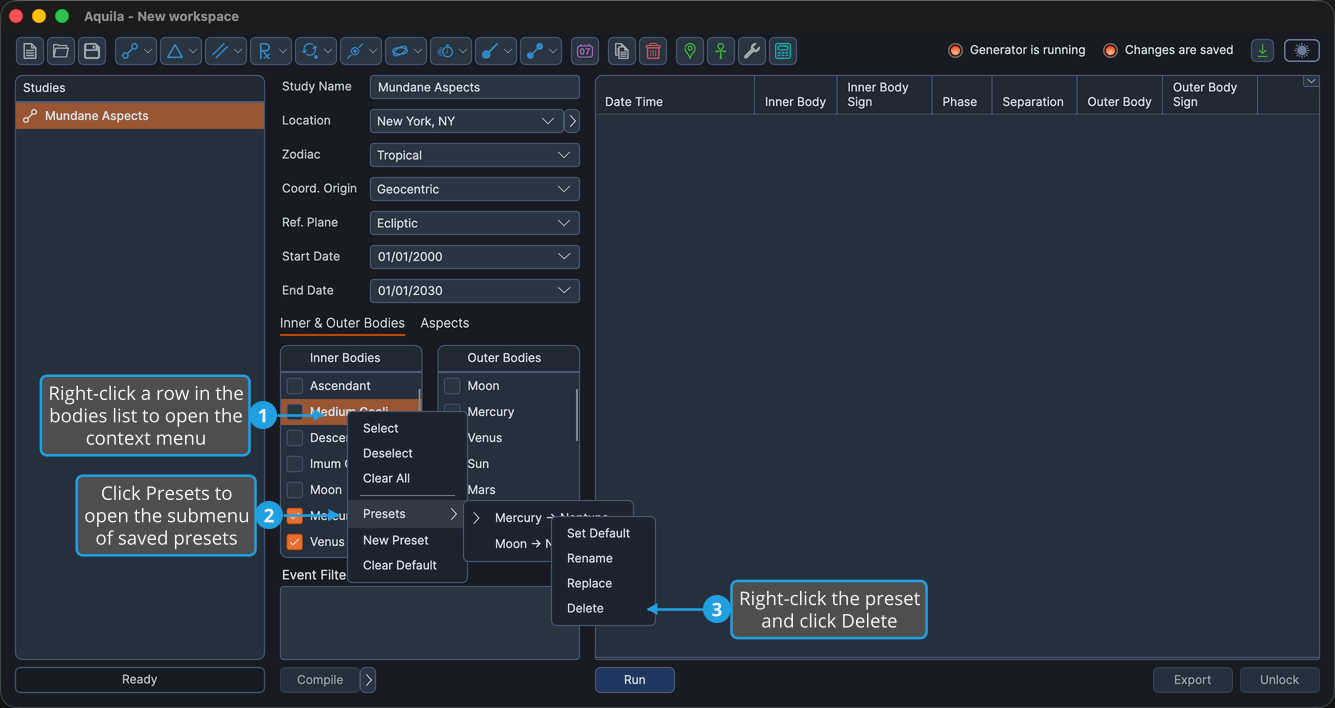Viewport: 1335px width, 708px height.
Task: Click the green download arrow icon
Action: pos(1263,51)
